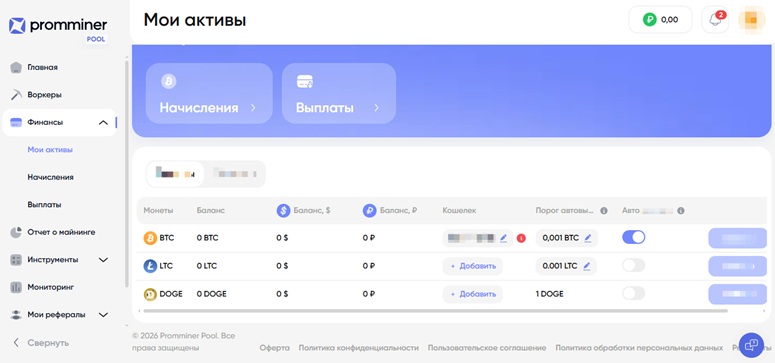Disable the BTC auto-payout toggle
Image resolution: width=775 pixels, height=363 pixels.
pyautogui.click(x=634, y=237)
